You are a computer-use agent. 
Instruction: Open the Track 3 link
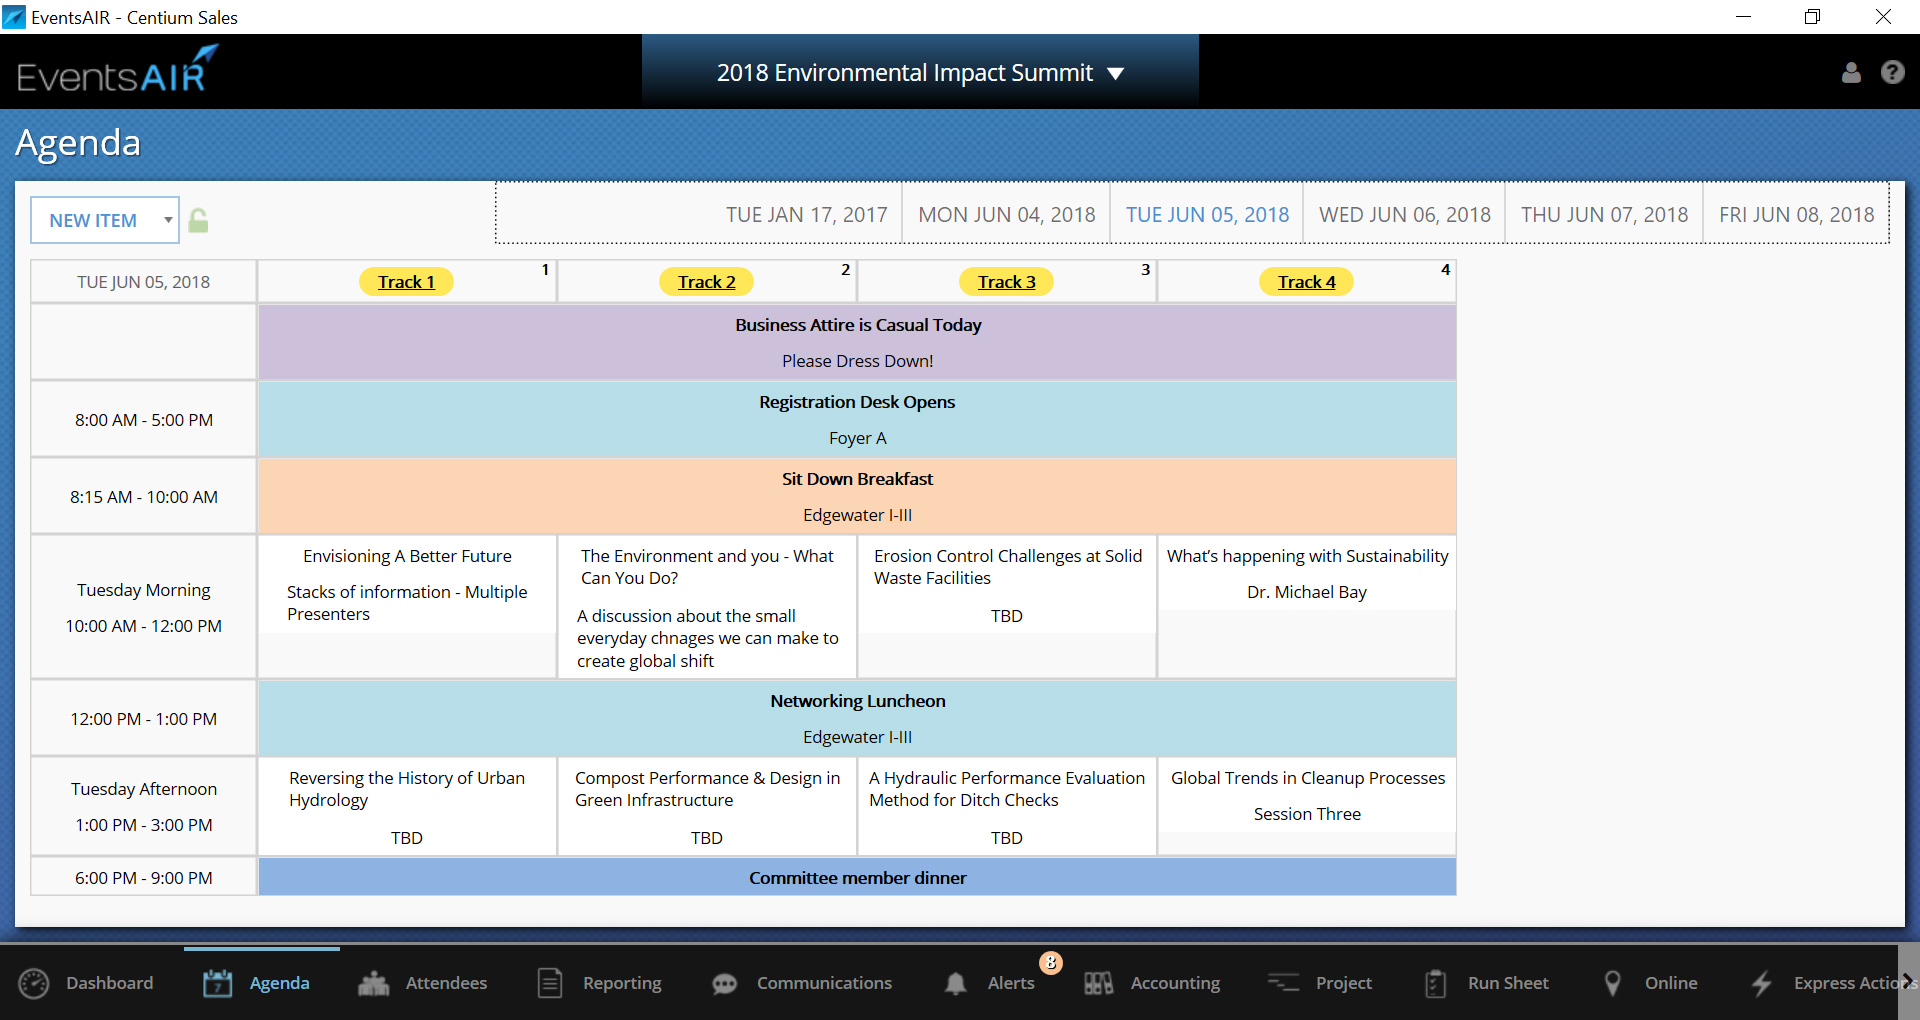pyautogui.click(x=1006, y=282)
